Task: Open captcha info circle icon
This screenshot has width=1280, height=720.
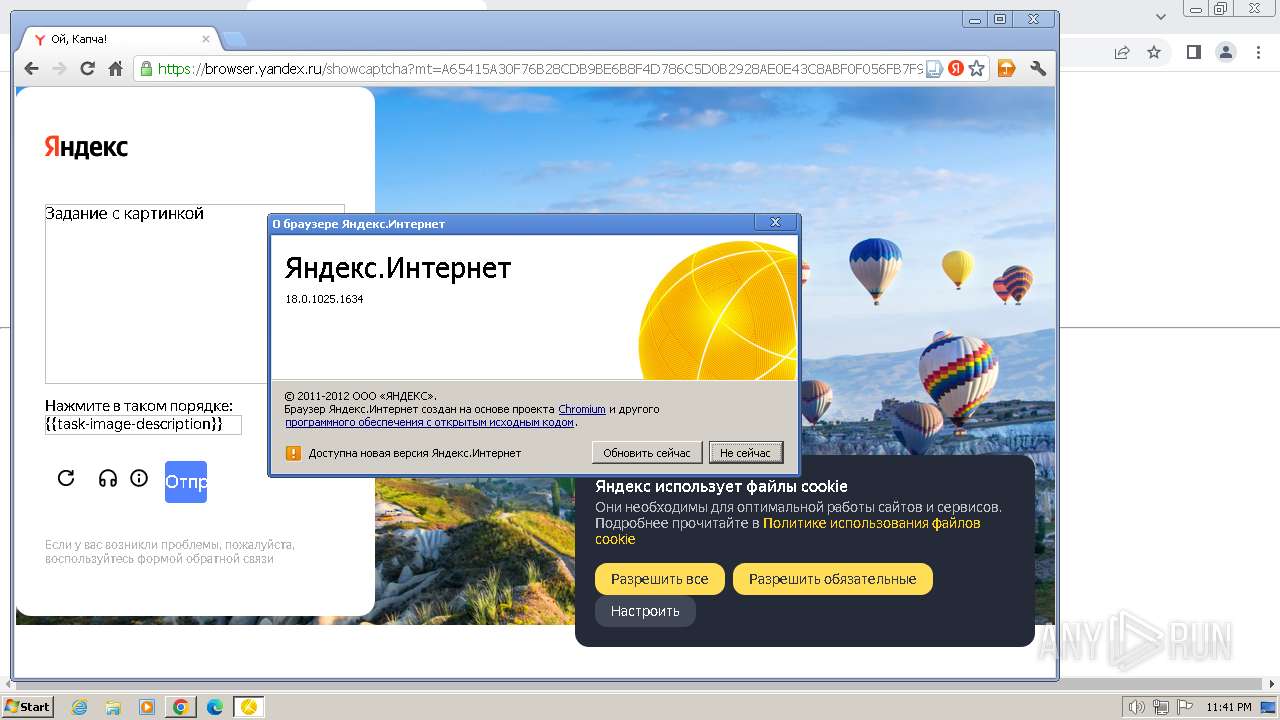Action: pos(139,478)
